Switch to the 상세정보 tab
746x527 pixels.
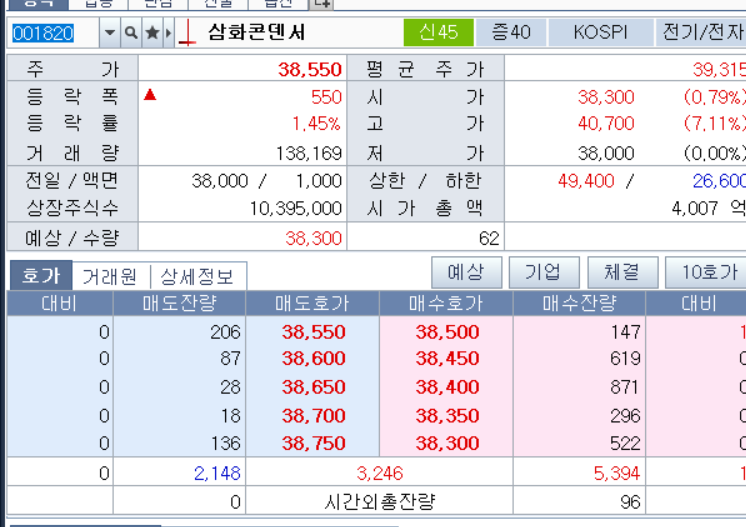pyautogui.click(x=197, y=276)
